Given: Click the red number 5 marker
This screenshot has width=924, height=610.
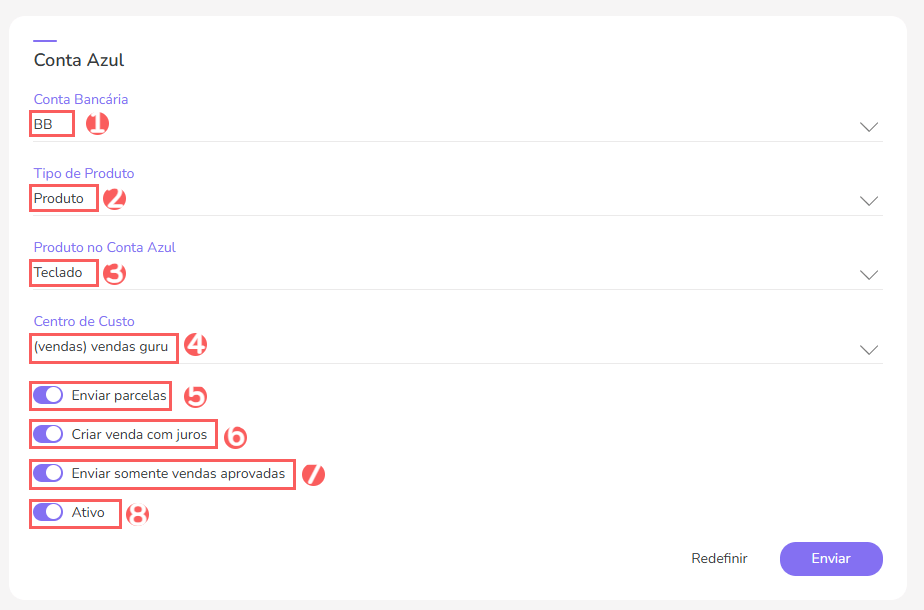Looking at the screenshot, I should pyautogui.click(x=194, y=397).
